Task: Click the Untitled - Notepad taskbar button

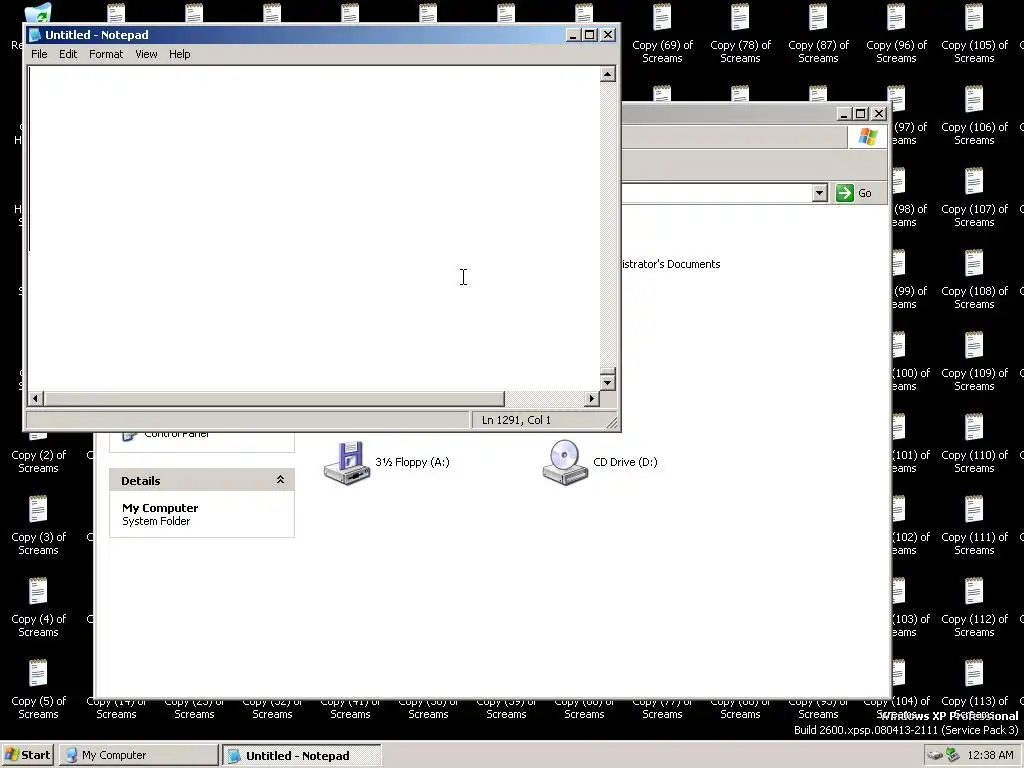Action: (x=301, y=755)
